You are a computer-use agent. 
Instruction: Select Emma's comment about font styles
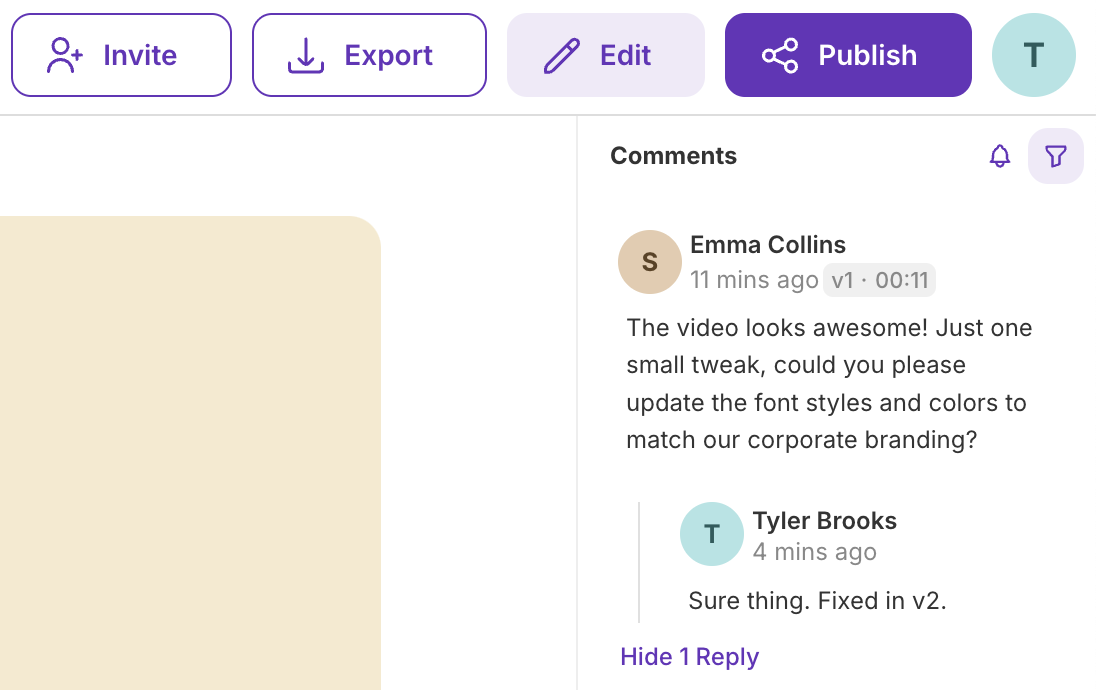pyautogui.click(x=828, y=384)
